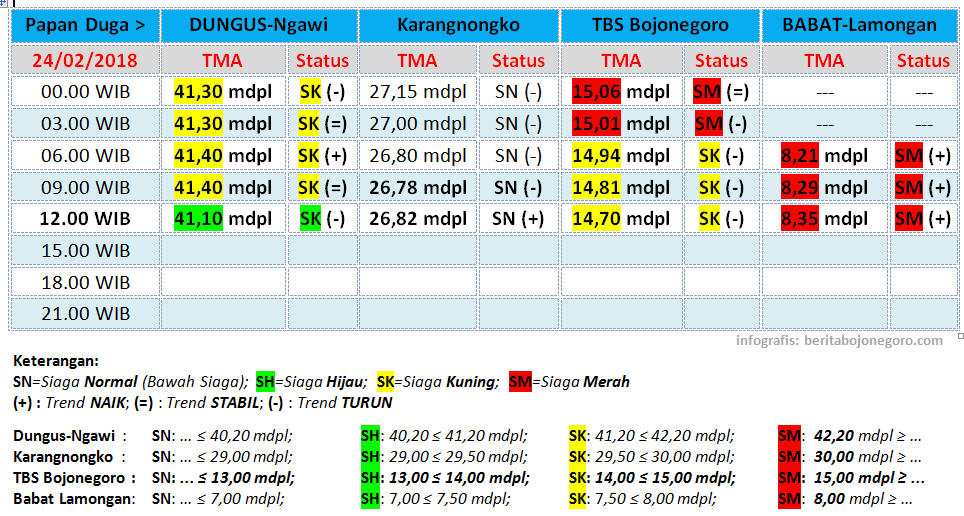The image size is (964, 516).
Task: Select the Papan Duga header cell
Action: coord(85,25)
